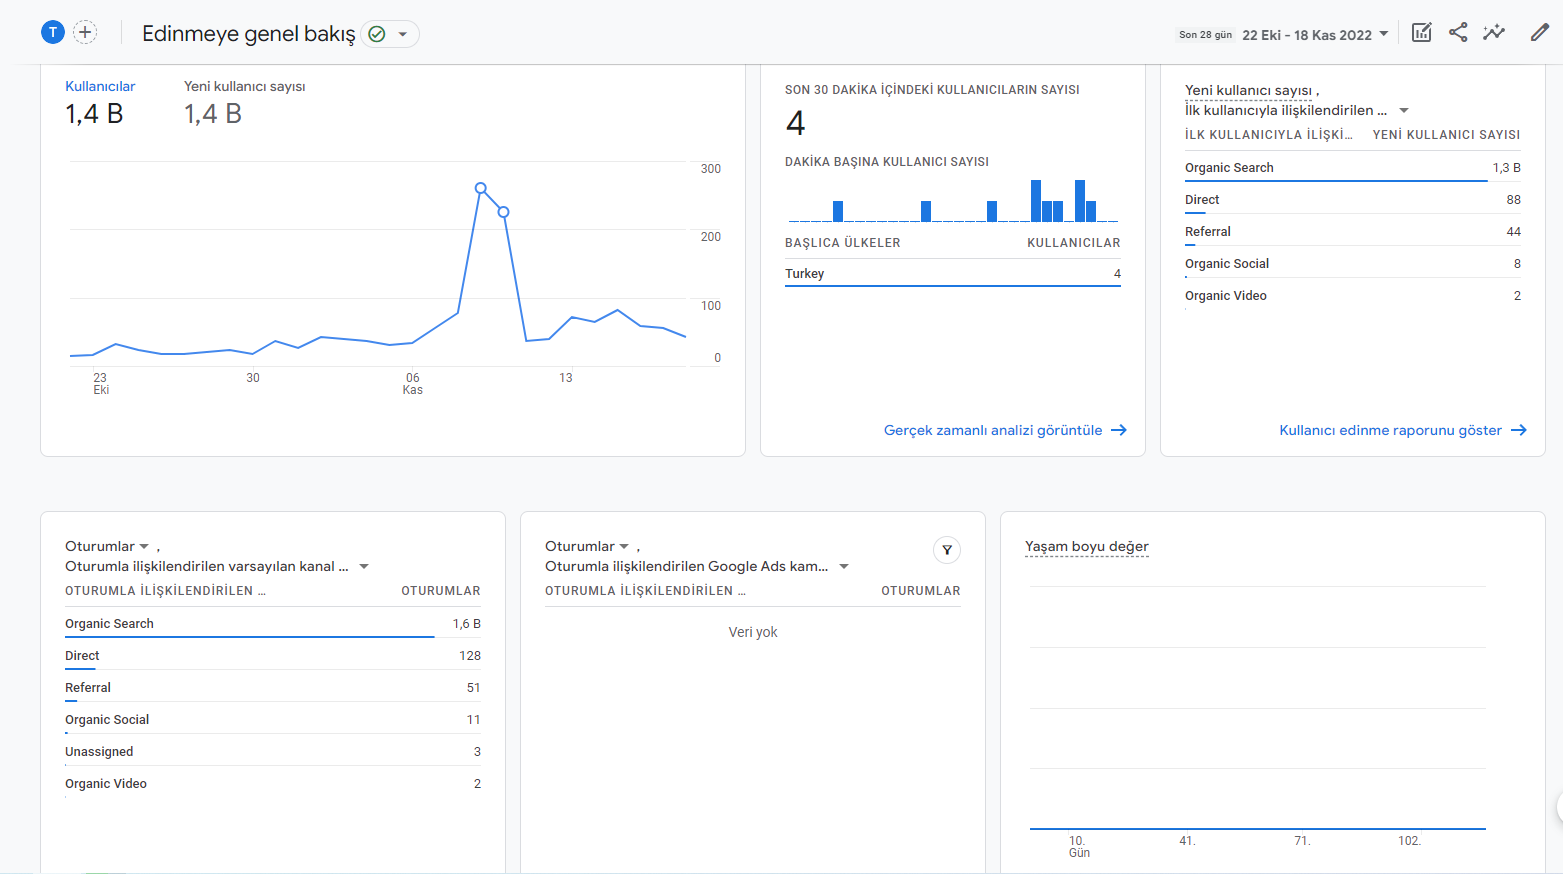Click the share report icon
1563x874 pixels.
[x=1458, y=32]
